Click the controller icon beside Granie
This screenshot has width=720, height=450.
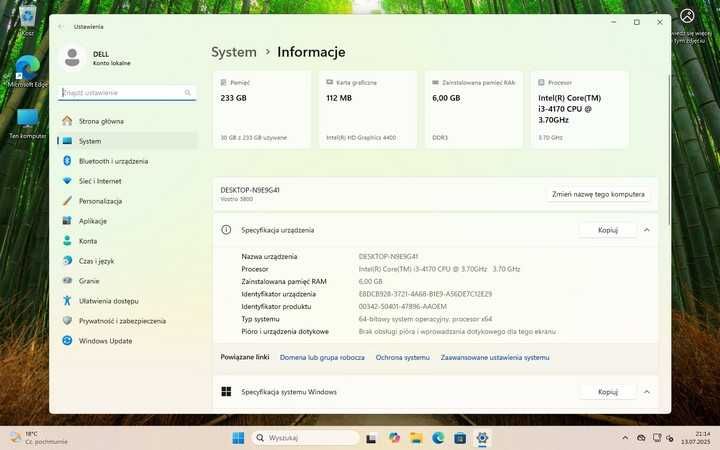(x=67, y=280)
